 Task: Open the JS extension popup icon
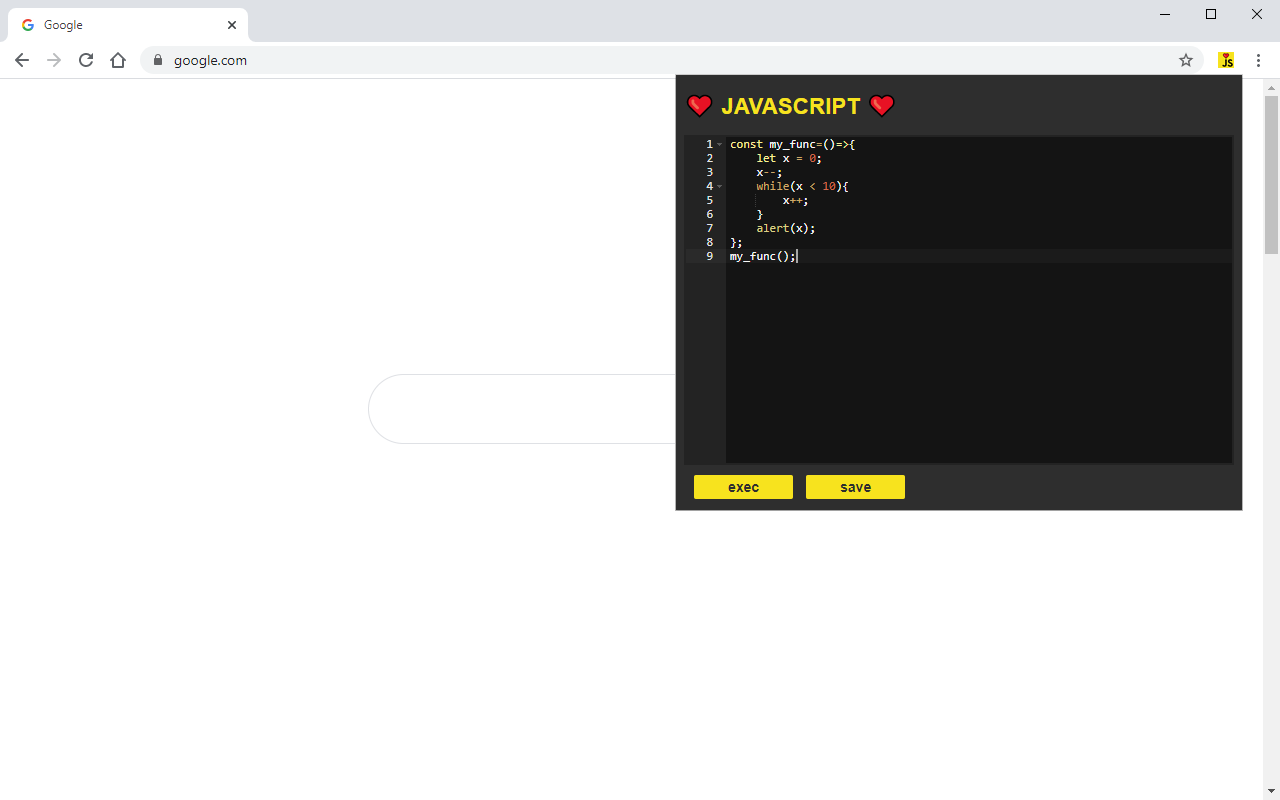click(1226, 60)
